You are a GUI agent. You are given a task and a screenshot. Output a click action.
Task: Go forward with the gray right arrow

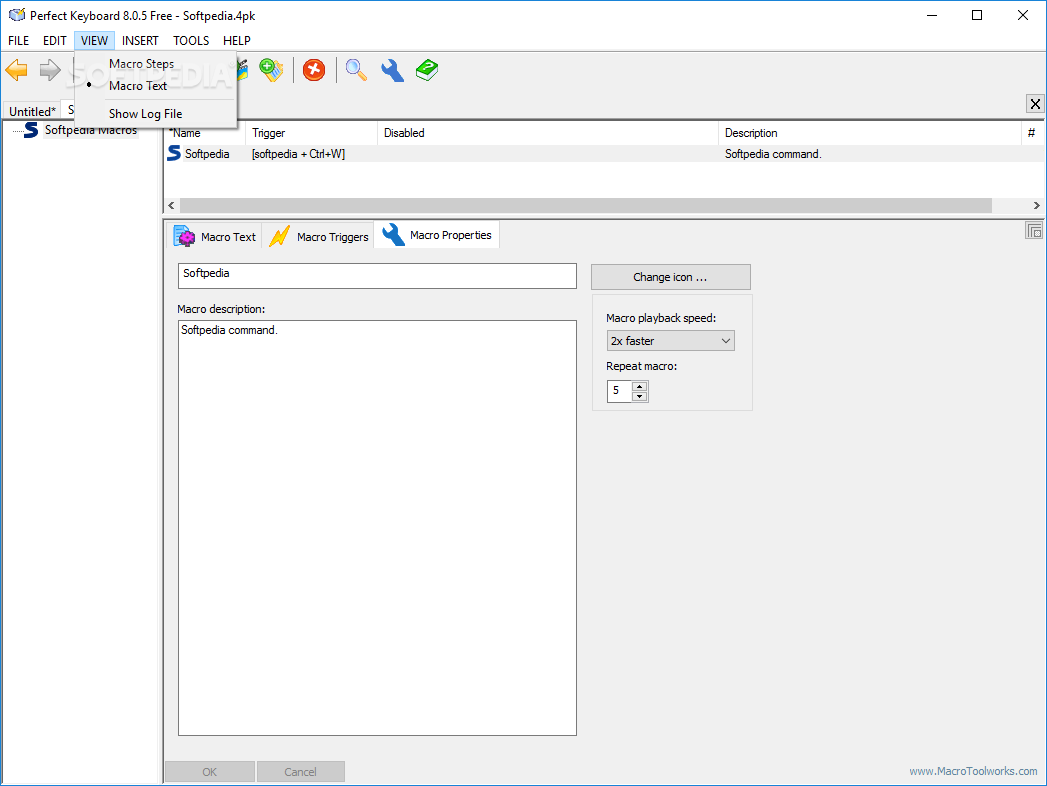[50, 70]
